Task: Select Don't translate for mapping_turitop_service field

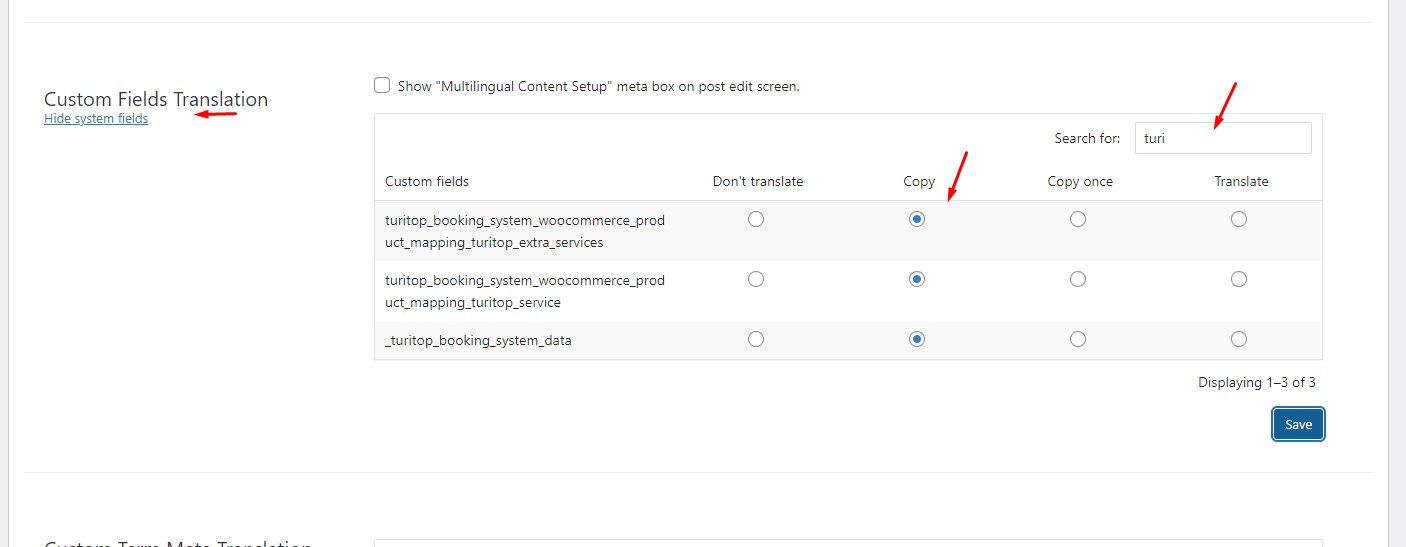Action: tap(756, 280)
